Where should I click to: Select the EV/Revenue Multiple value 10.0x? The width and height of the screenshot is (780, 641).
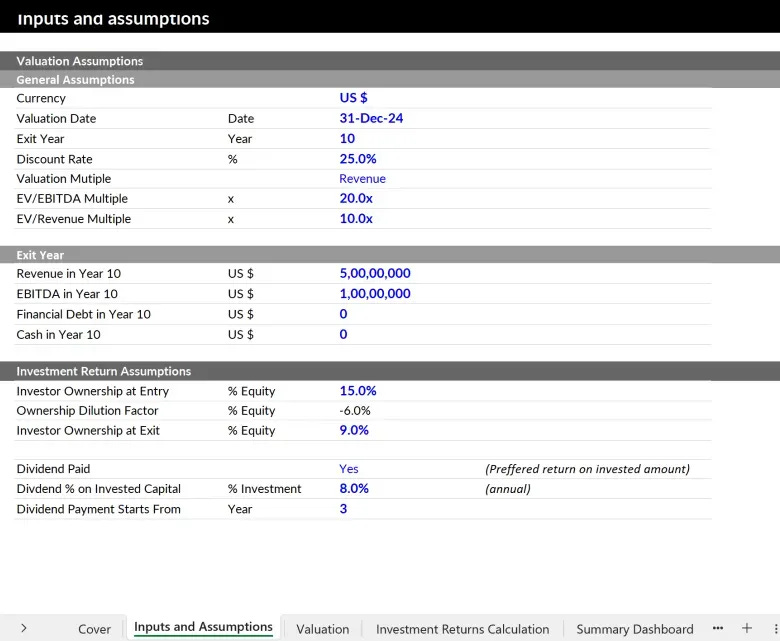pyautogui.click(x=356, y=219)
